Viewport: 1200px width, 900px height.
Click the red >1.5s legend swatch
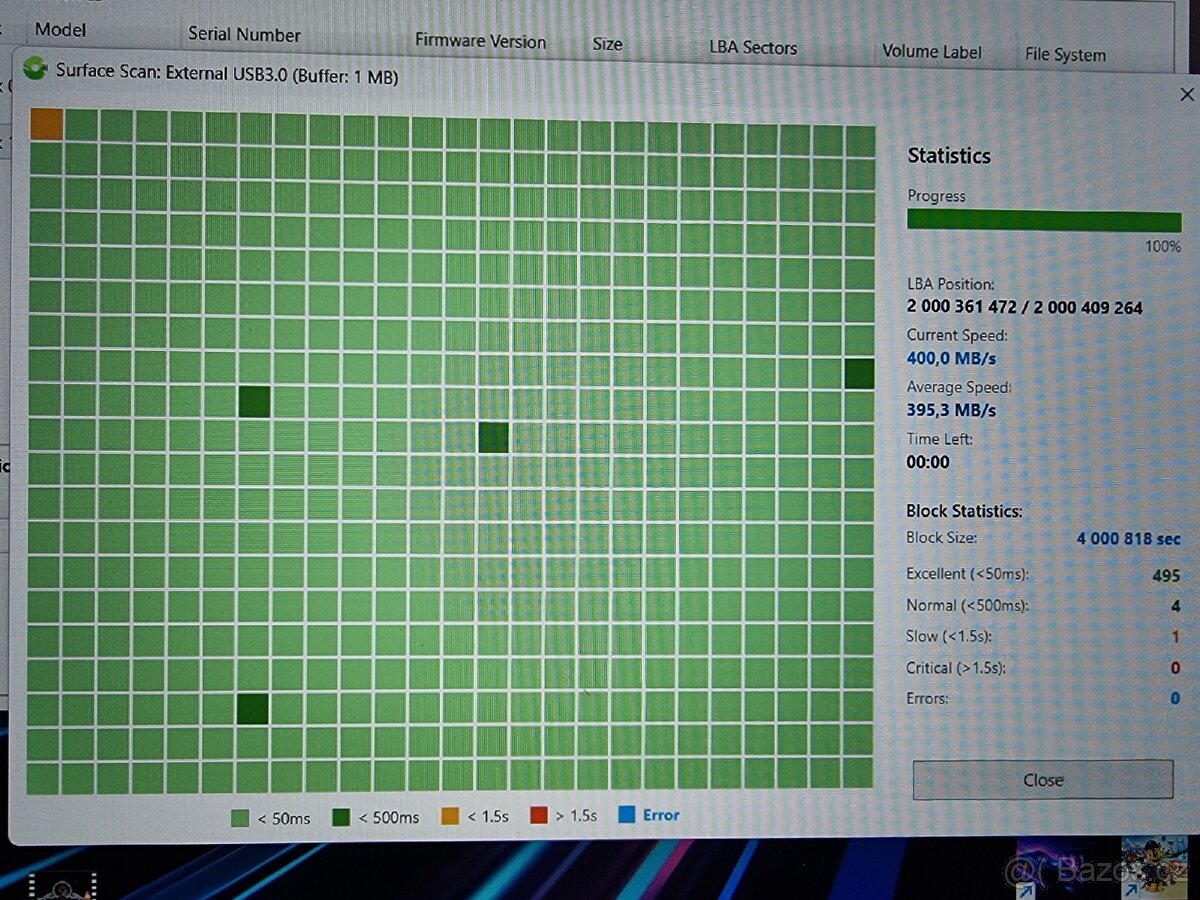(540, 815)
